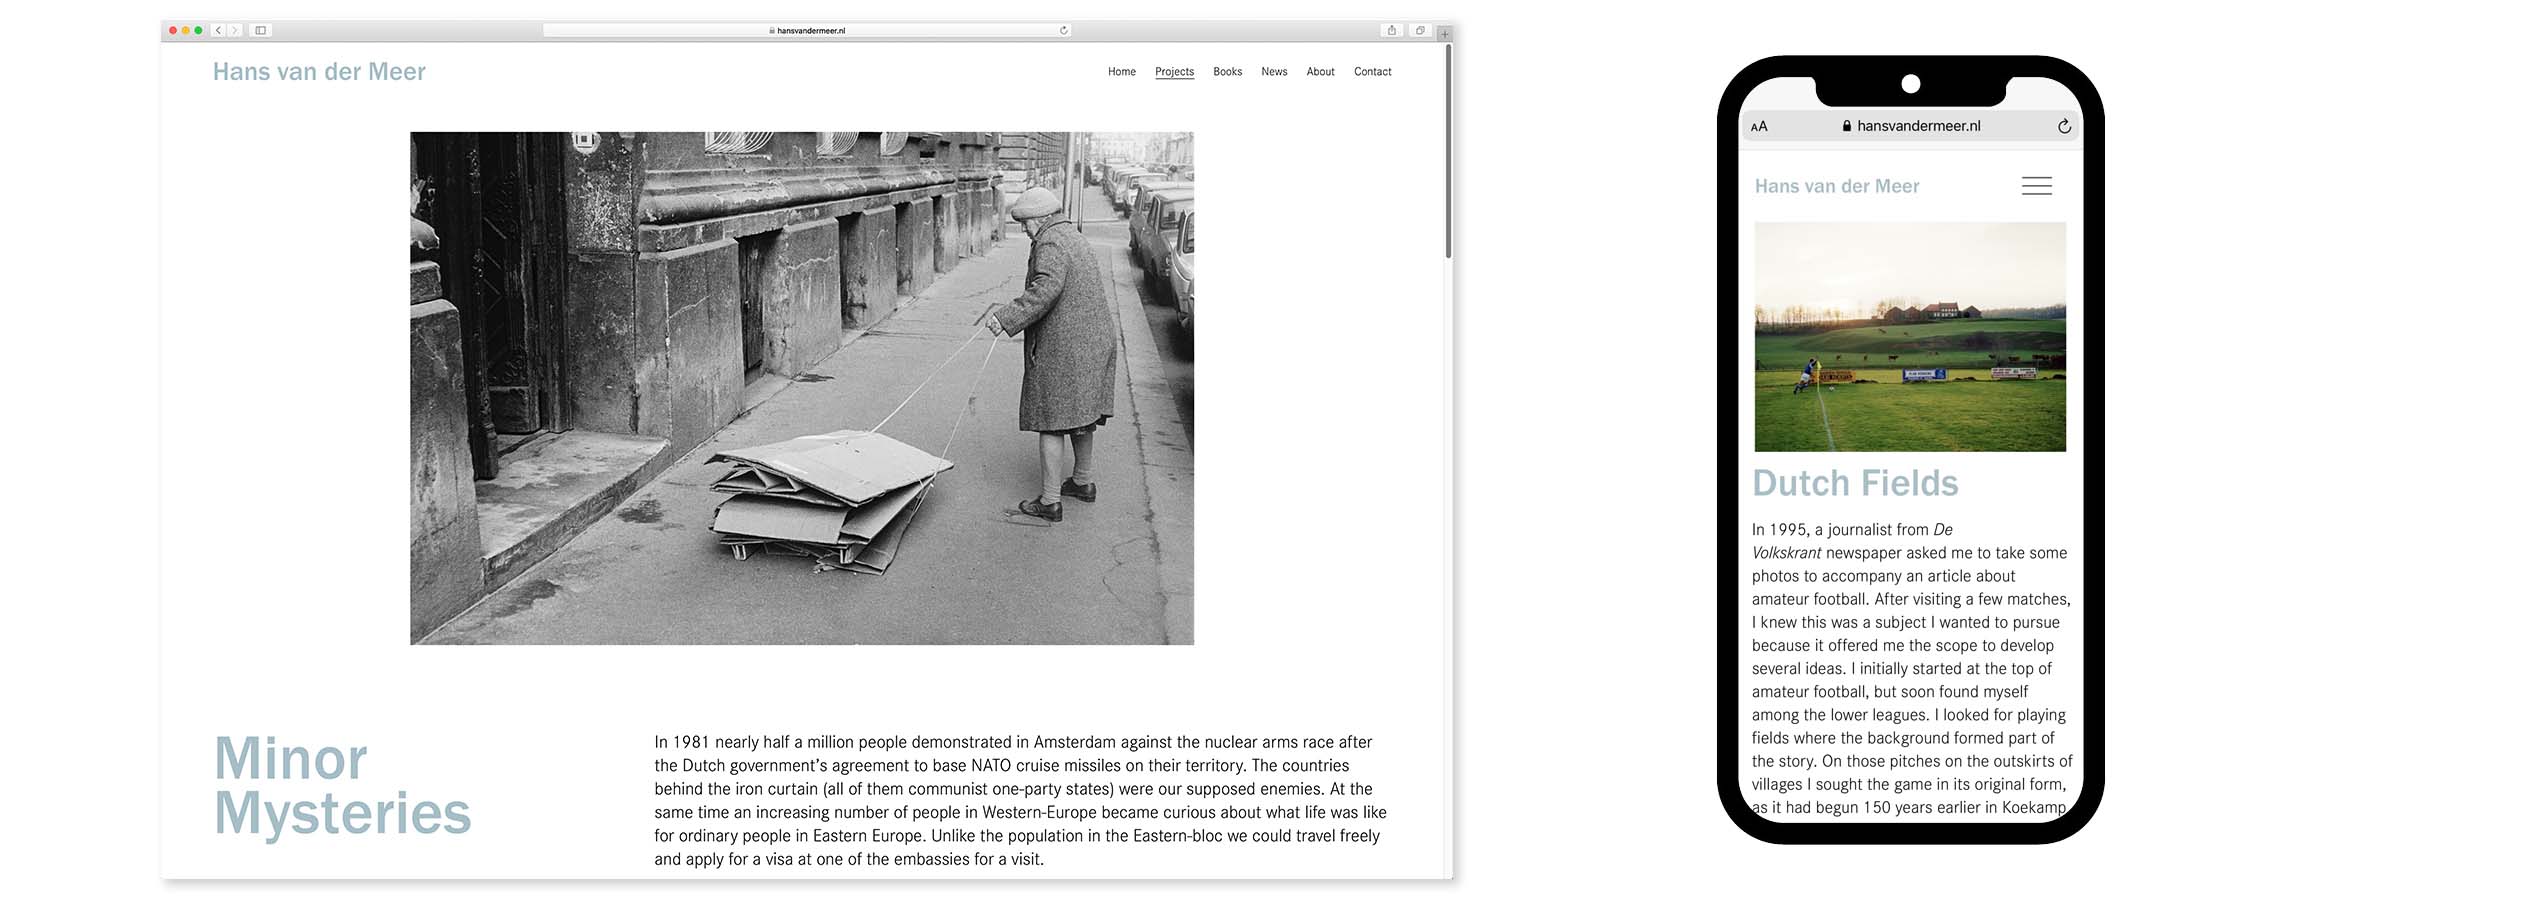Screen dimensions: 2544x900
Task: Click the desktop Safari back arrow
Action: click(218, 31)
